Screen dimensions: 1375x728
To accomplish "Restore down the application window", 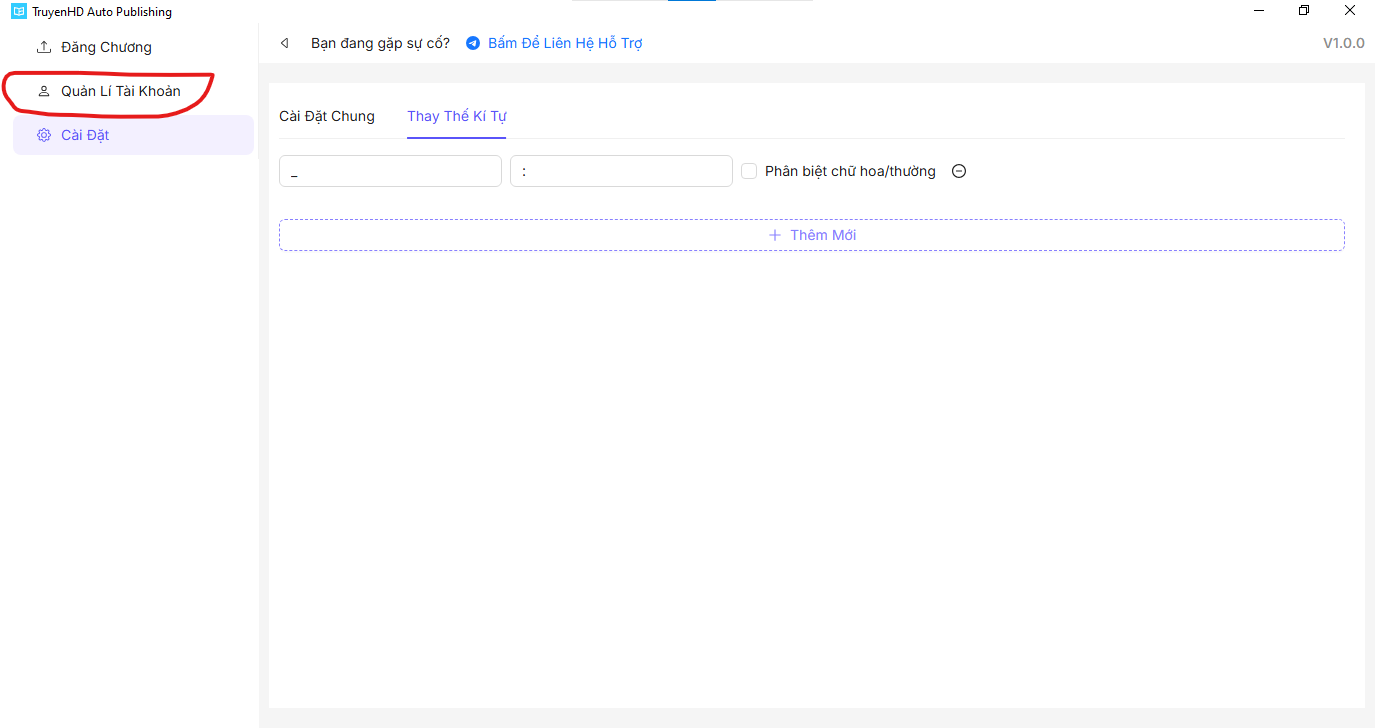I will pos(1303,11).
